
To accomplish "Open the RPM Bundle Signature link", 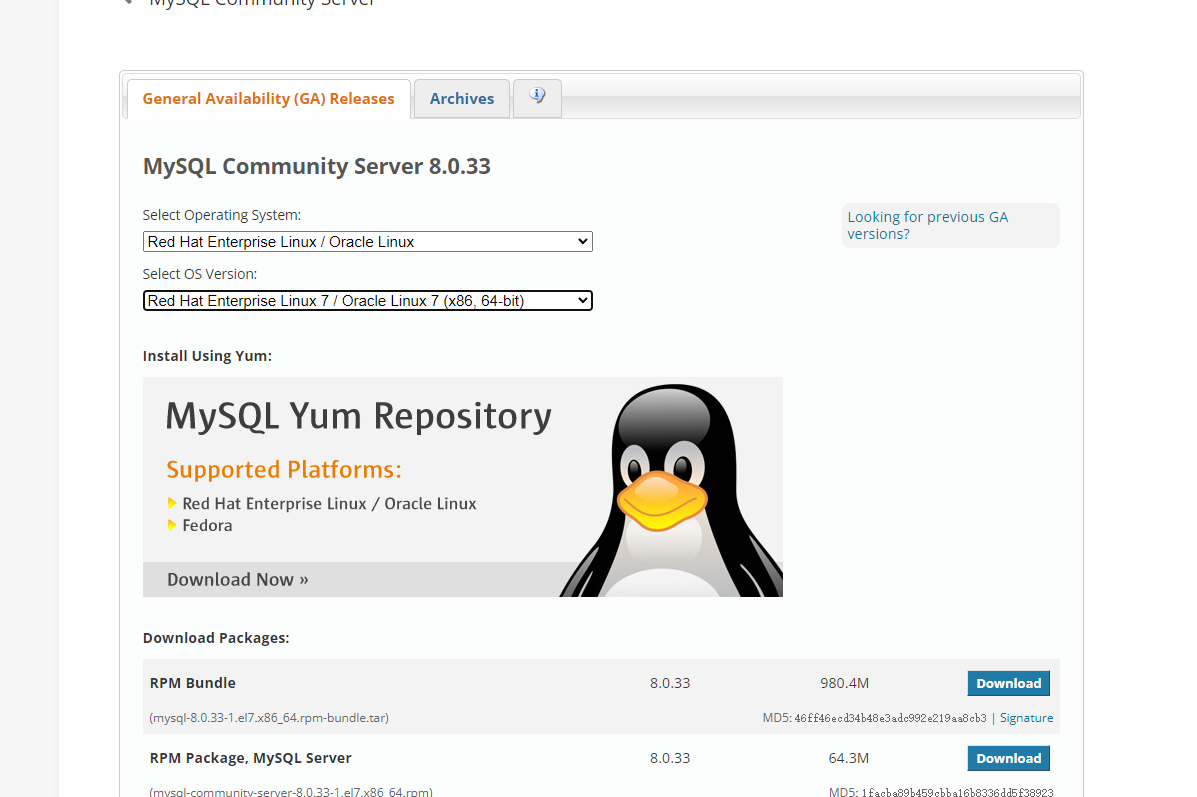I will coord(1026,718).
